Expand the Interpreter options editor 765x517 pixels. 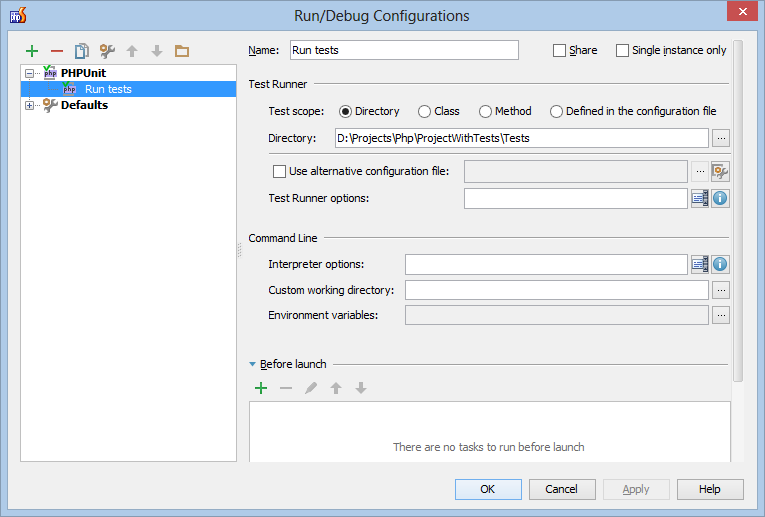700,264
